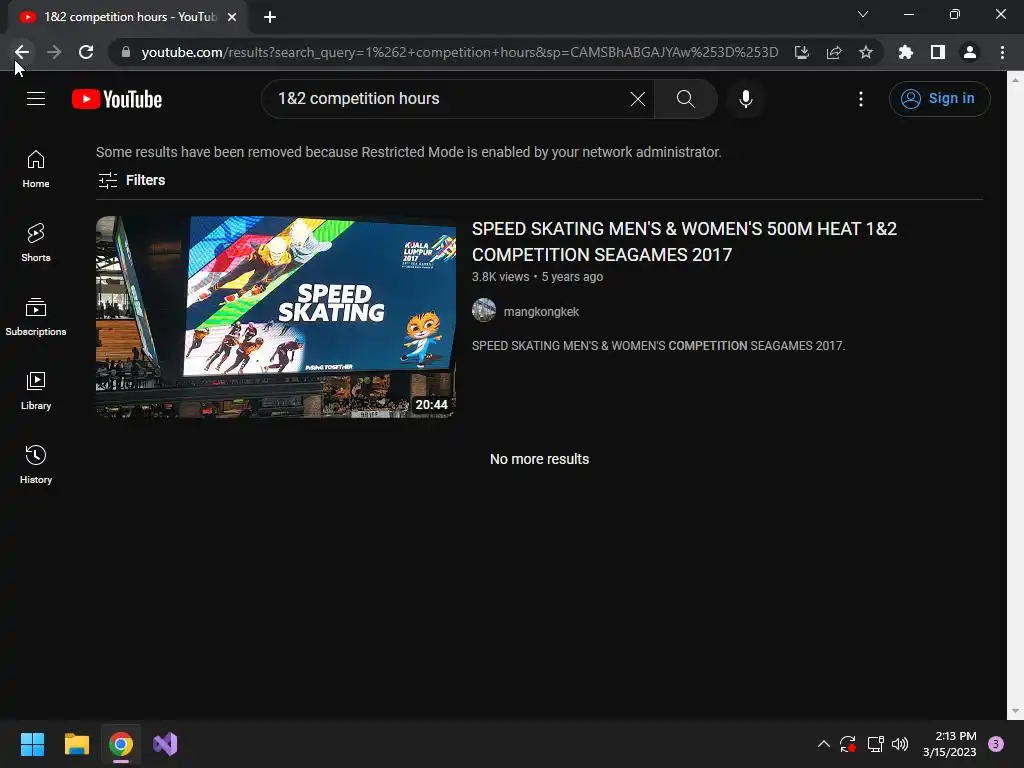The width and height of the screenshot is (1024, 768).
Task: Click the address bar URL
Action: (460, 52)
